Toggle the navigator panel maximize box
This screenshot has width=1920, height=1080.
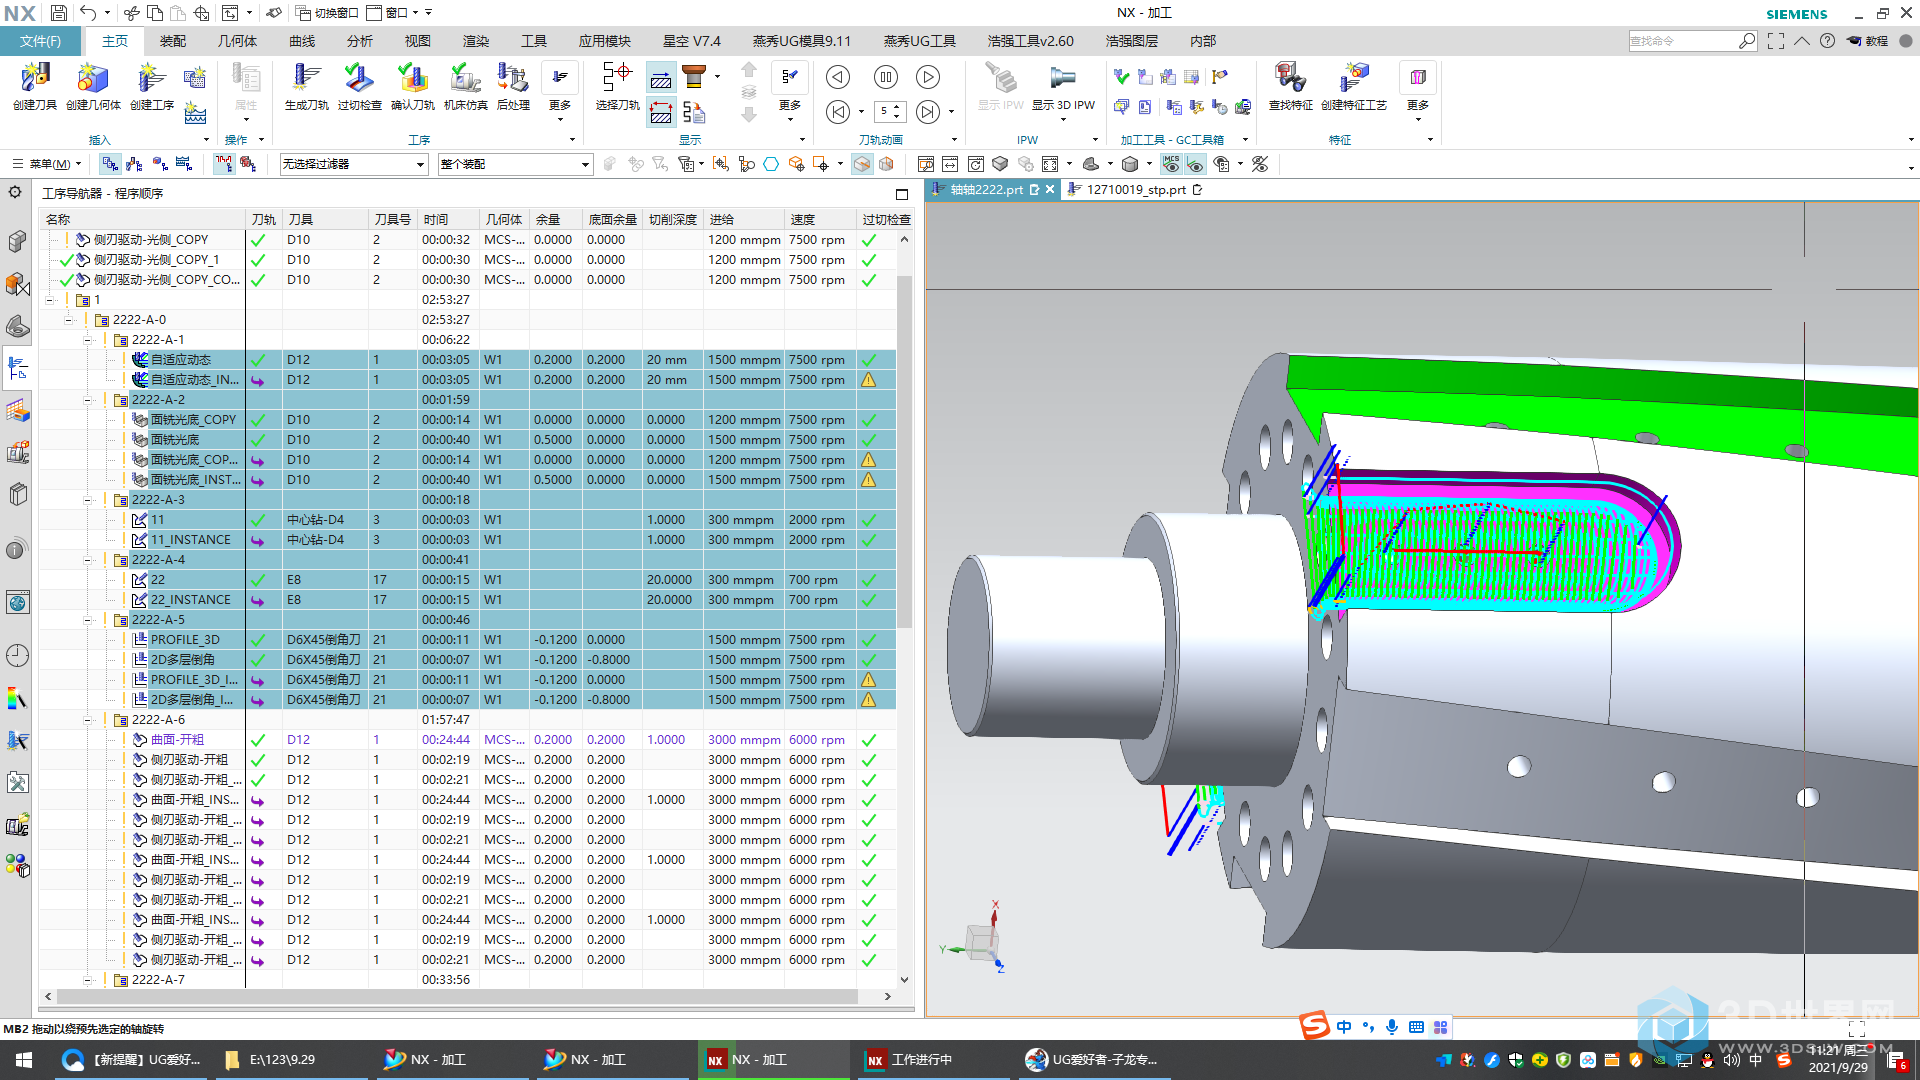tap(902, 194)
